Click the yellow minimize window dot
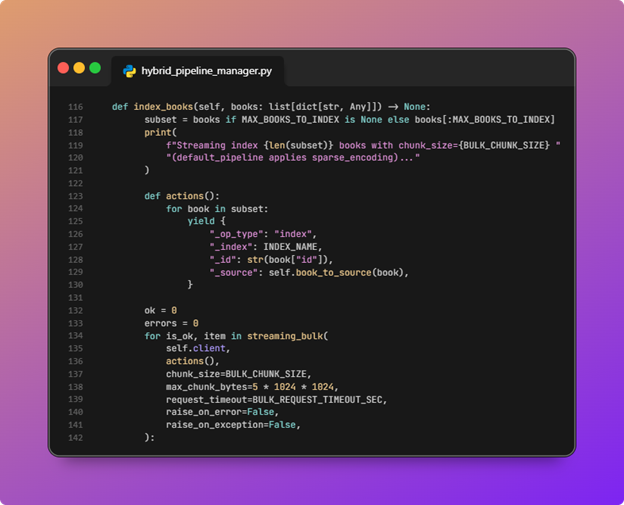Viewport: 624px width, 505px height. pyautogui.click(x=79, y=68)
